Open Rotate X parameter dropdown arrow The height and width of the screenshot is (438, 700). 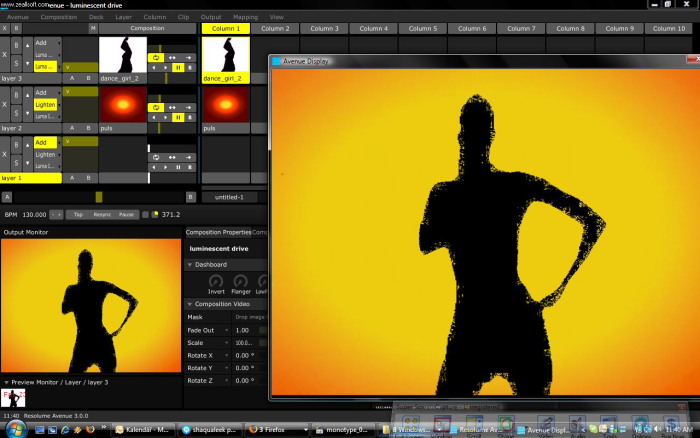(226, 355)
